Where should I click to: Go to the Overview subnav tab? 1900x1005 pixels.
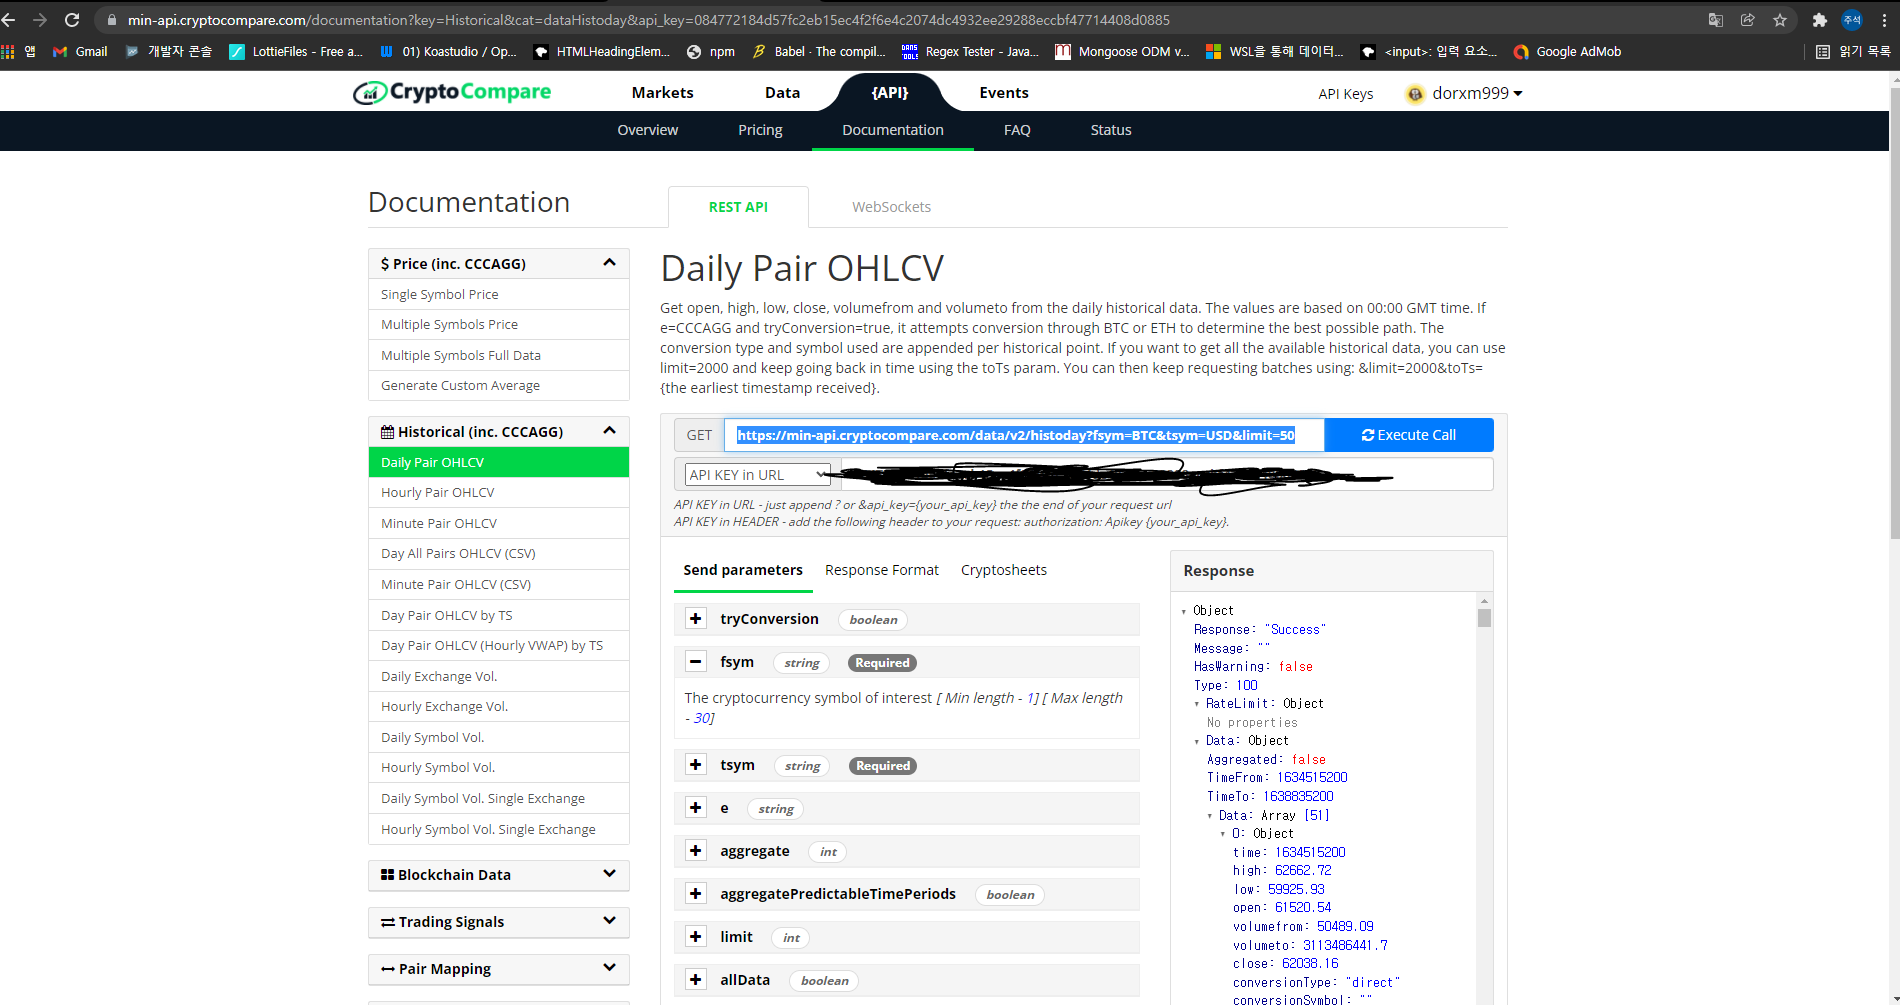[647, 130]
